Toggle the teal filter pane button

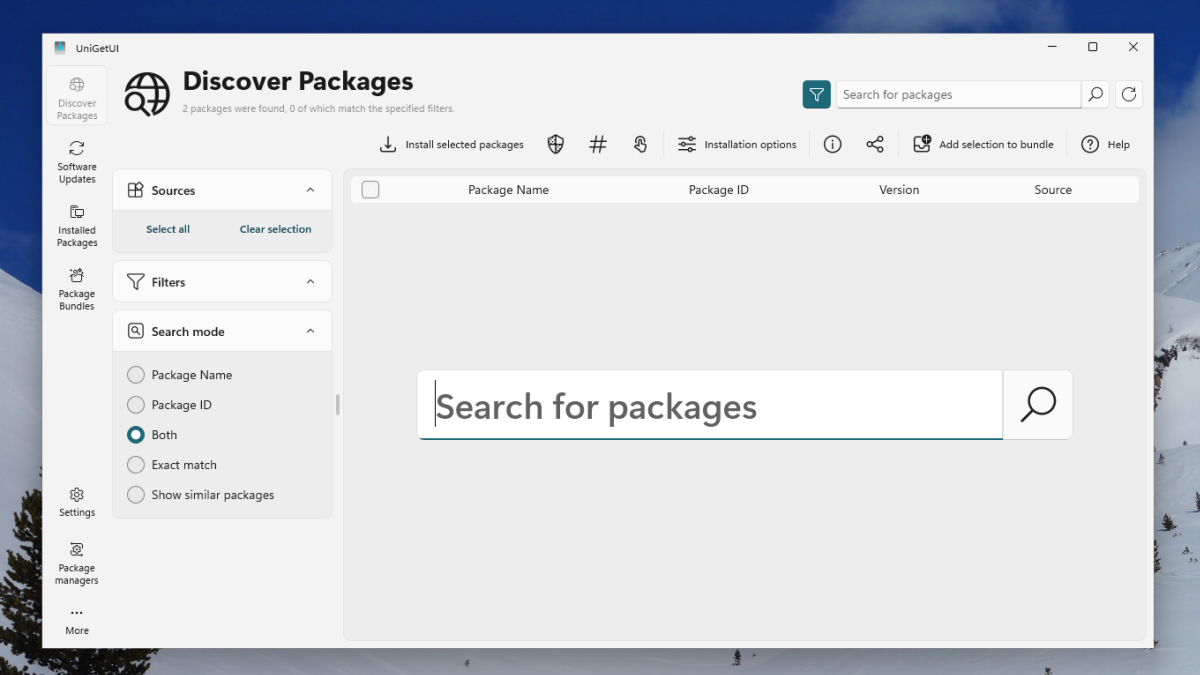[817, 95]
